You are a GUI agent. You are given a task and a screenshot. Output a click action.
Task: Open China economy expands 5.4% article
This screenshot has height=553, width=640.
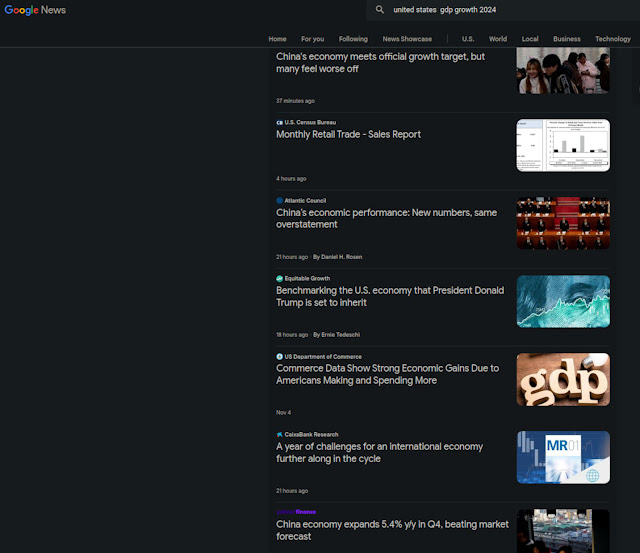392,530
